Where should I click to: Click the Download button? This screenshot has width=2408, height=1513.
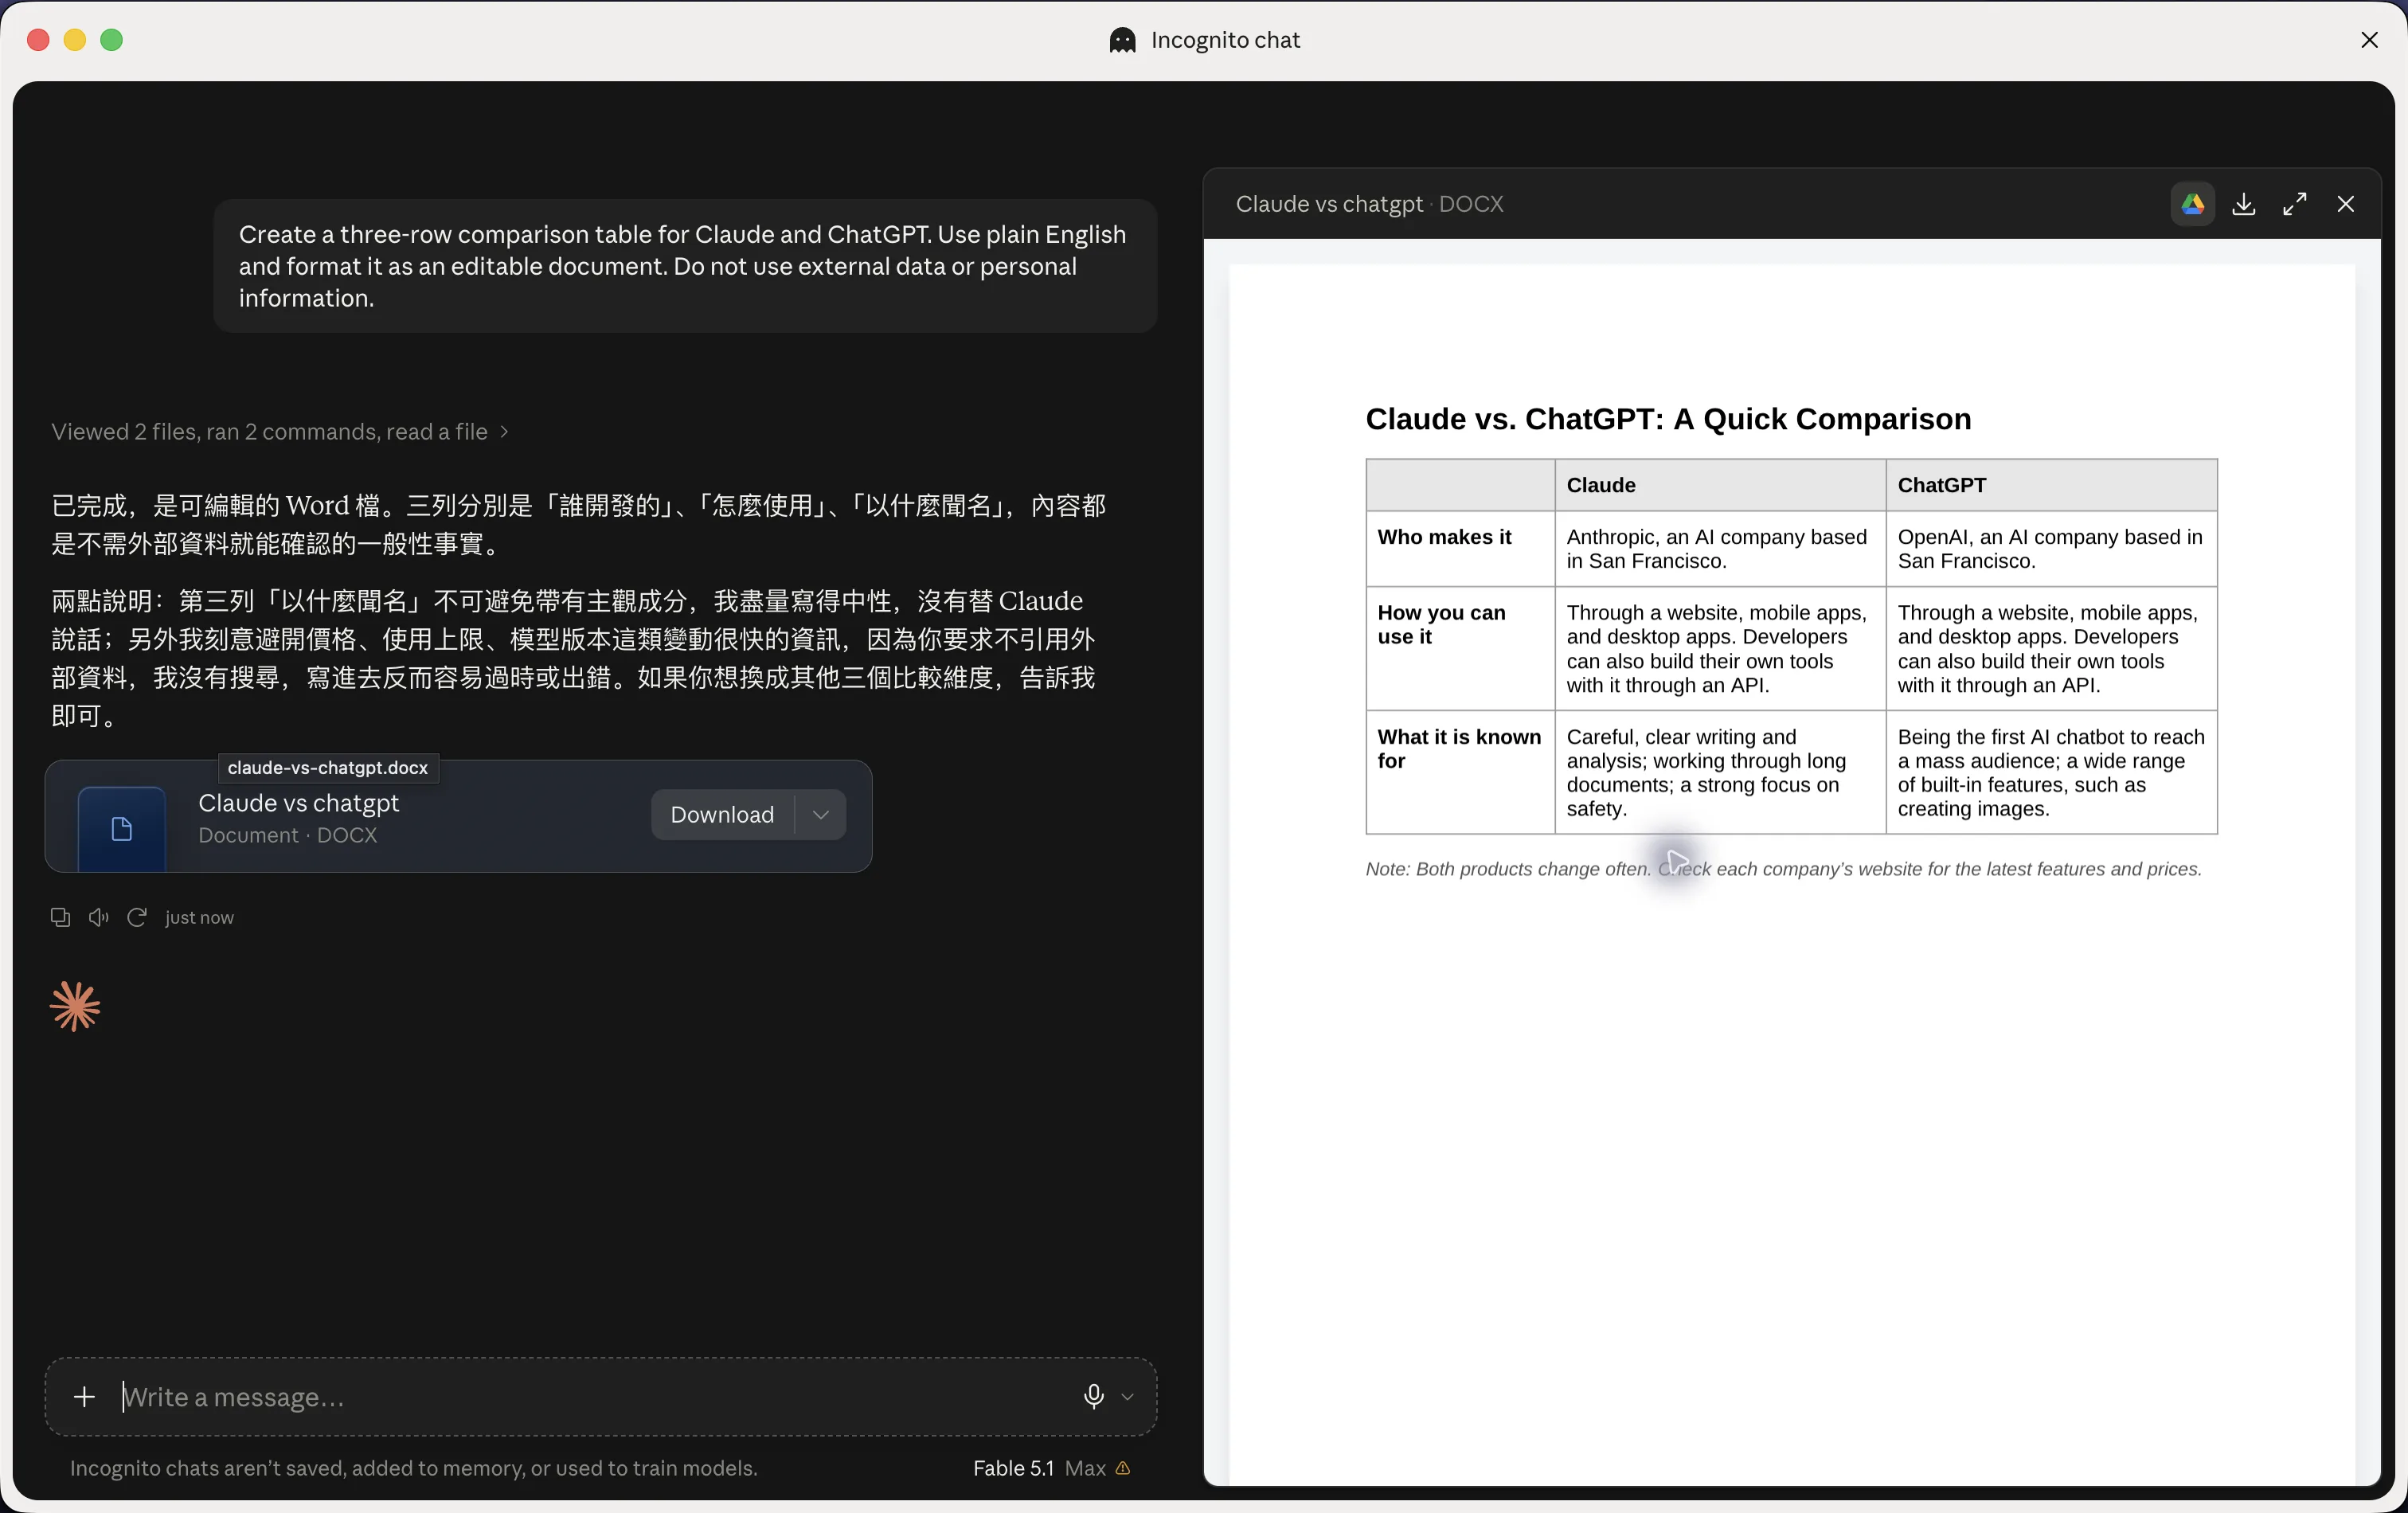pos(722,814)
